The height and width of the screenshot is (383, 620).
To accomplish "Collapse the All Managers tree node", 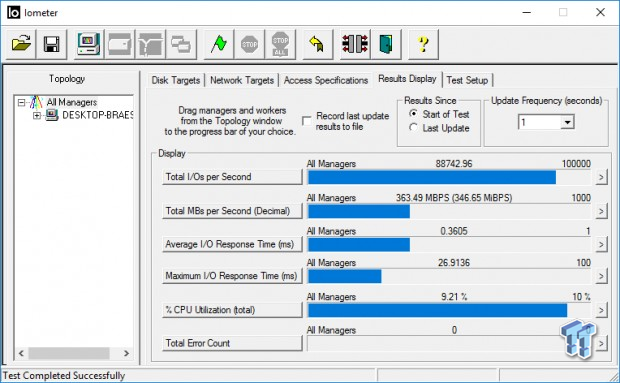I will tap(21, 103).
